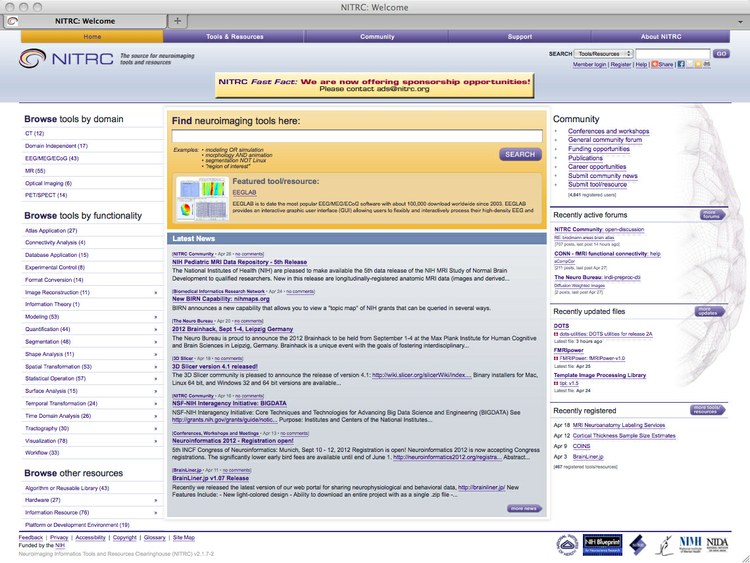The width and height of the screenshot is (750, 563).
Task: Open MRI Neuroanatomy Labeling Services link
Action: point(618,425)
